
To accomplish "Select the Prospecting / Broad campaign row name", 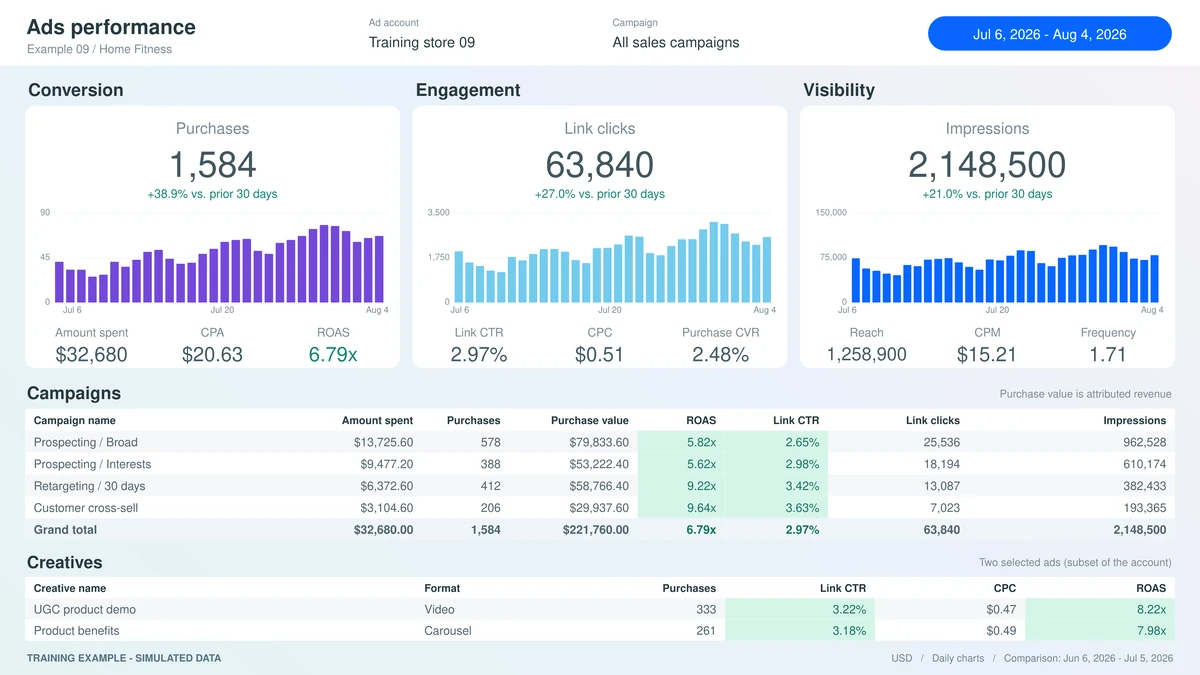I will pos(86,442).
